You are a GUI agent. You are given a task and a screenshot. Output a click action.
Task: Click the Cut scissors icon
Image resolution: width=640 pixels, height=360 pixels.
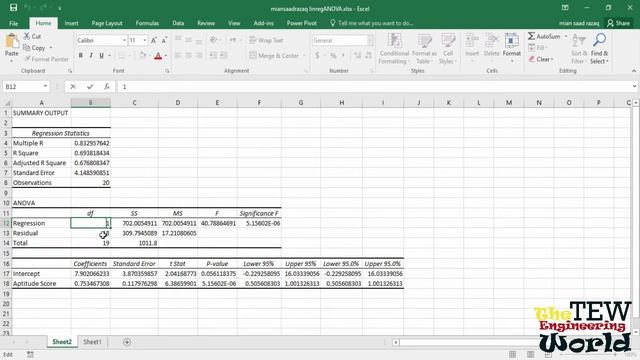(27, 36)
